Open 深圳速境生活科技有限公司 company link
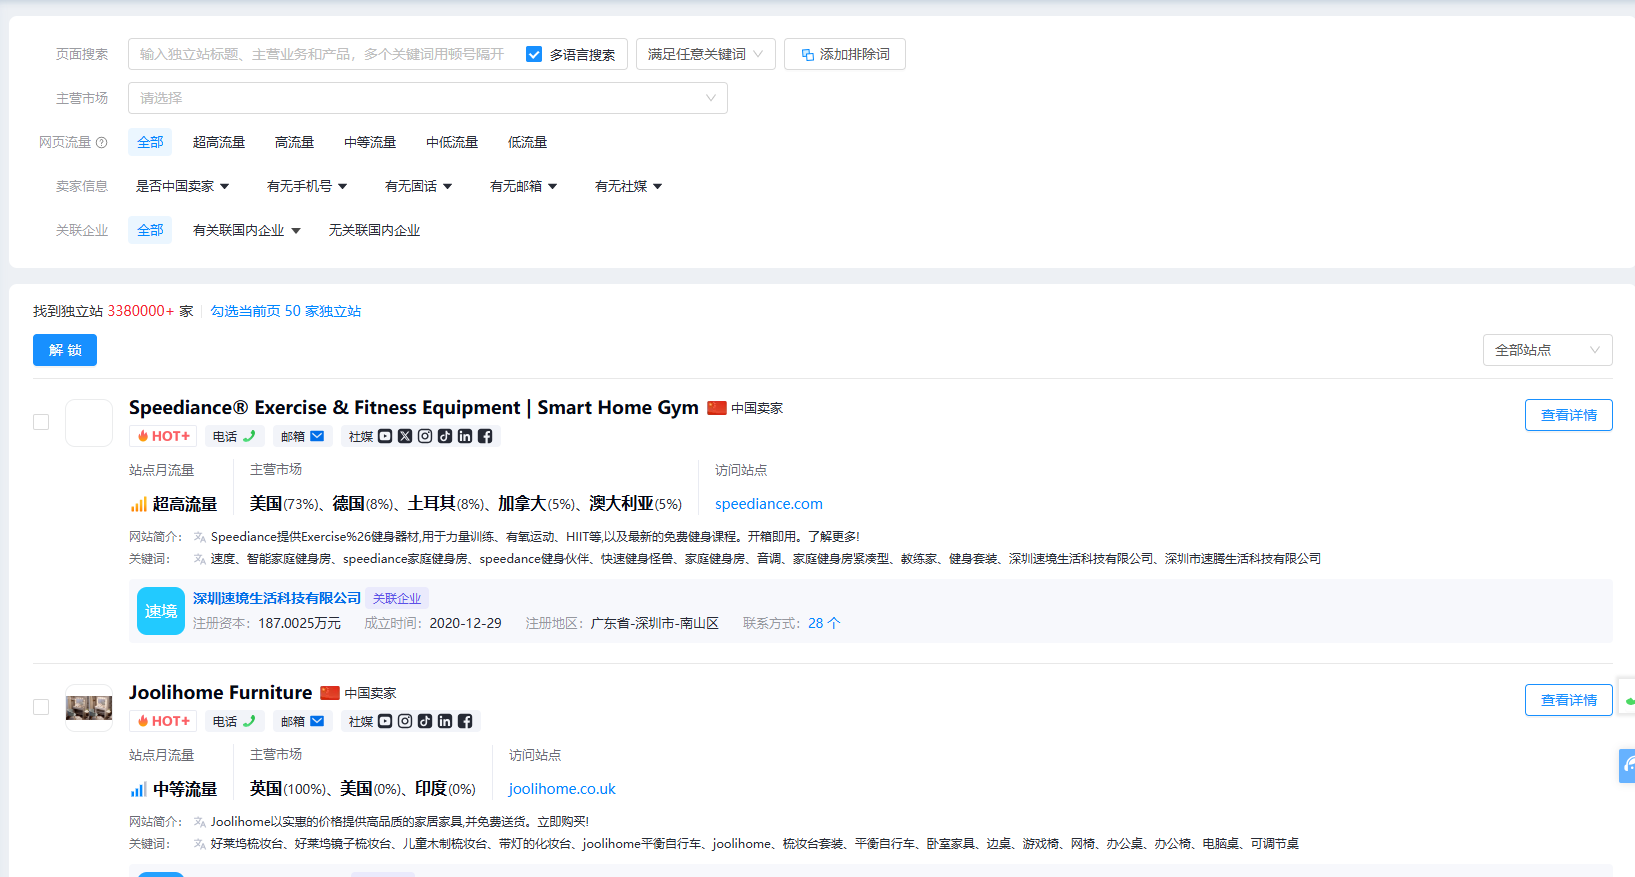The image size is (1635, 877). 277,598
